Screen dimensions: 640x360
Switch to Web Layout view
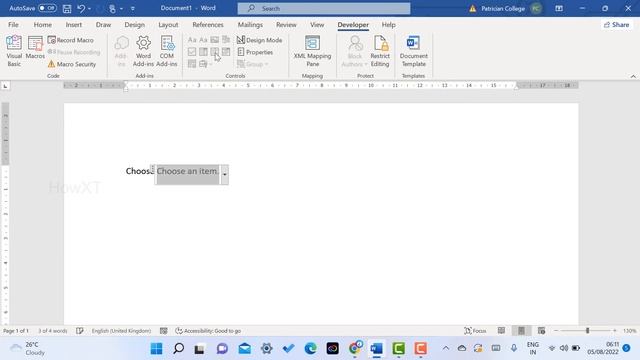541,331
